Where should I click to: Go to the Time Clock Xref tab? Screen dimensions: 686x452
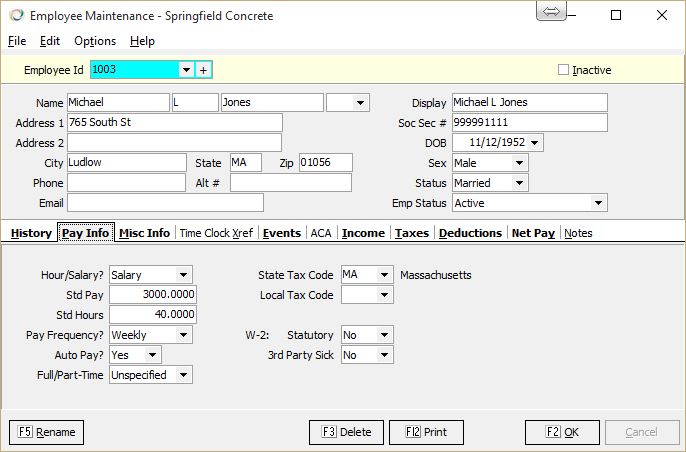[x=216, y=233]
